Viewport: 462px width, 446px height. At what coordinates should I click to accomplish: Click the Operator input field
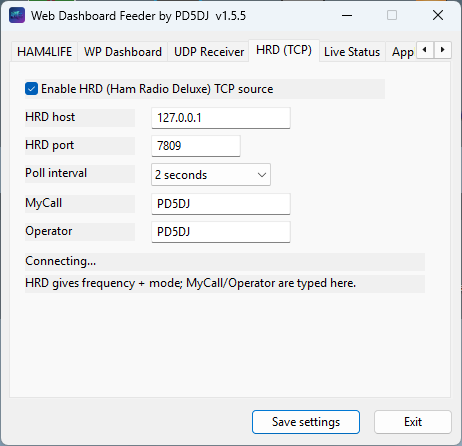[x=221, y=232]
